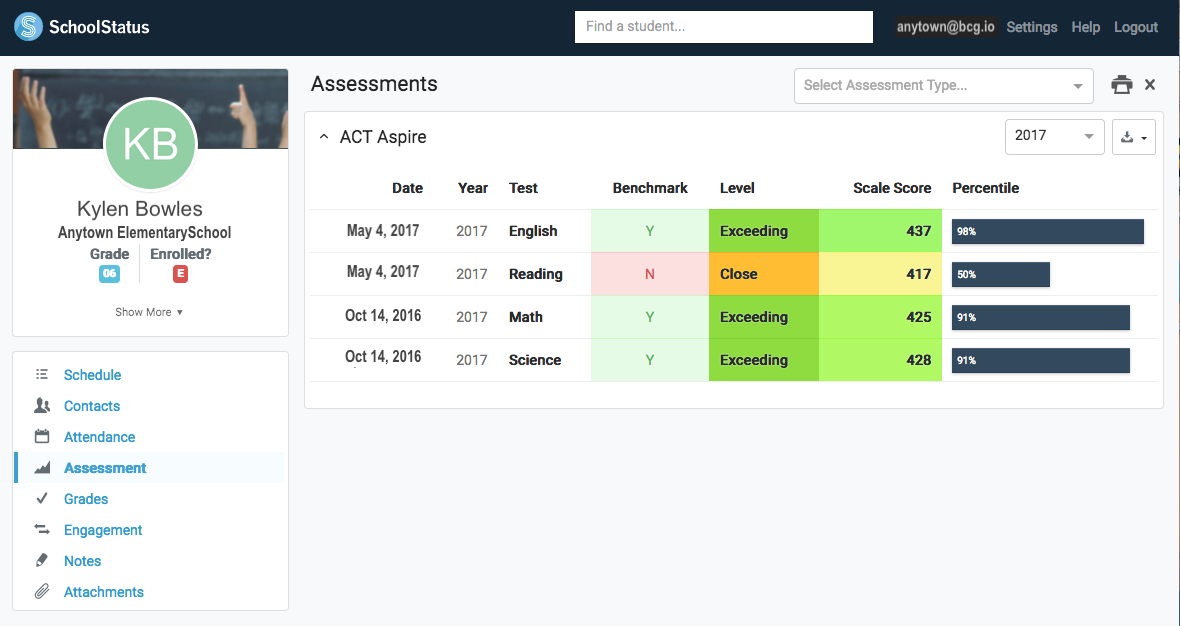
Task: Open the Help link
Action: pyautogui.click(x=1085, y=27)
